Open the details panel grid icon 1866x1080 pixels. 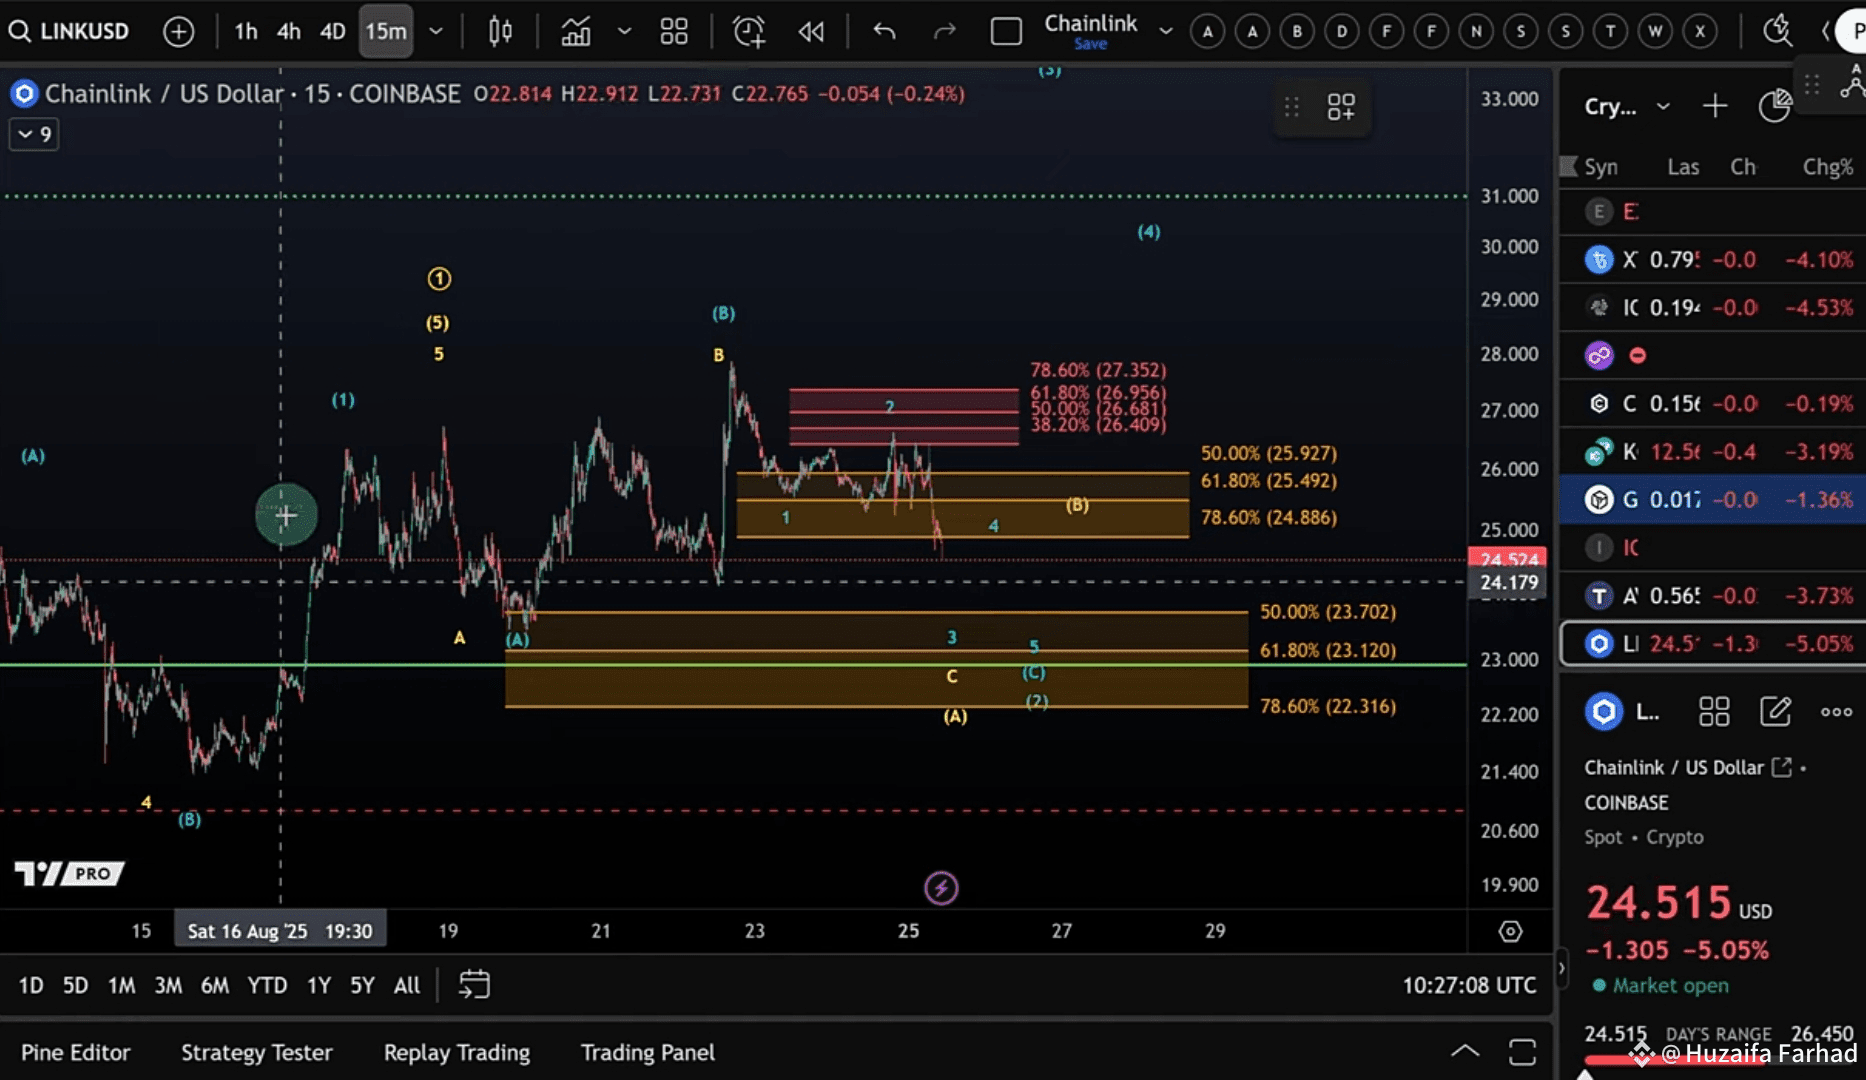pyautogui.click(x=1714, y=712)
